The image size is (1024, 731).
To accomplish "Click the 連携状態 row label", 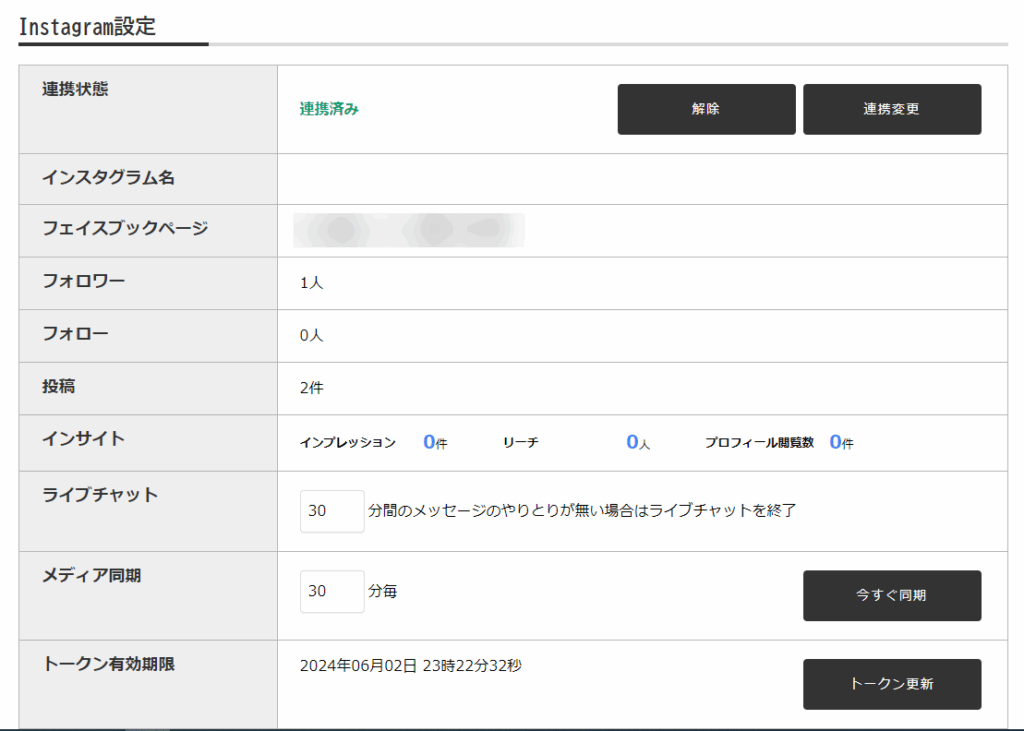I will coord(75,88).
